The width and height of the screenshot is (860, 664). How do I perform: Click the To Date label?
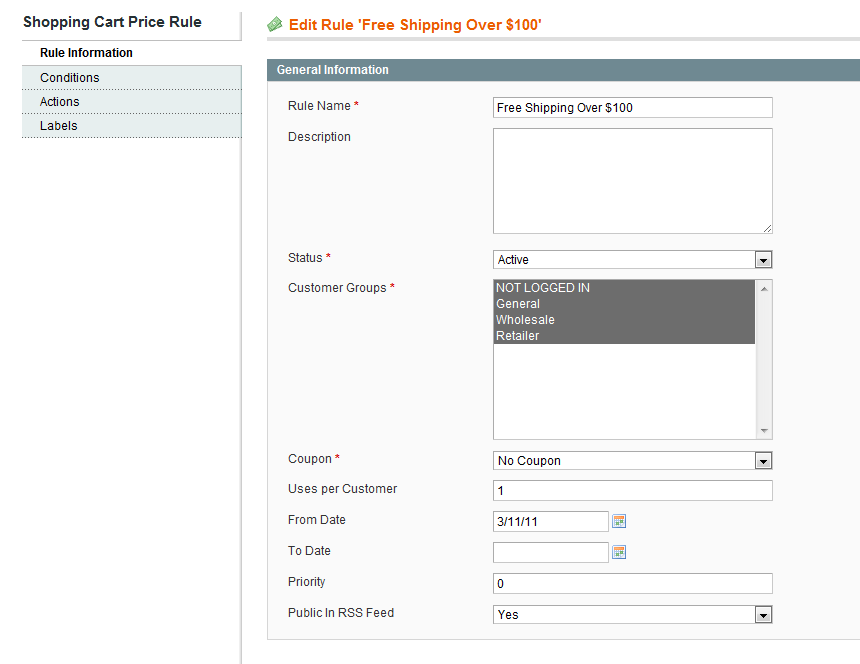tap(309, 551)
